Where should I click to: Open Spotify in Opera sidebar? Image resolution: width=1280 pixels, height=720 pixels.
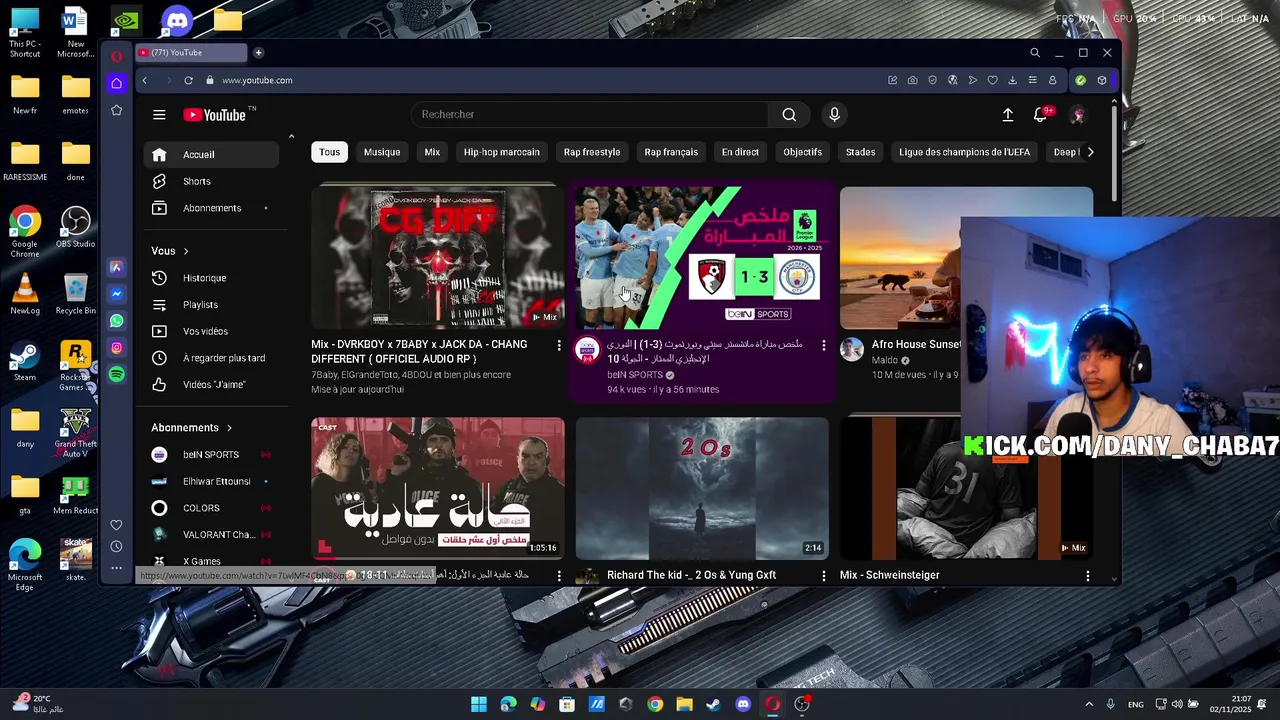click(x=117, y=374)
